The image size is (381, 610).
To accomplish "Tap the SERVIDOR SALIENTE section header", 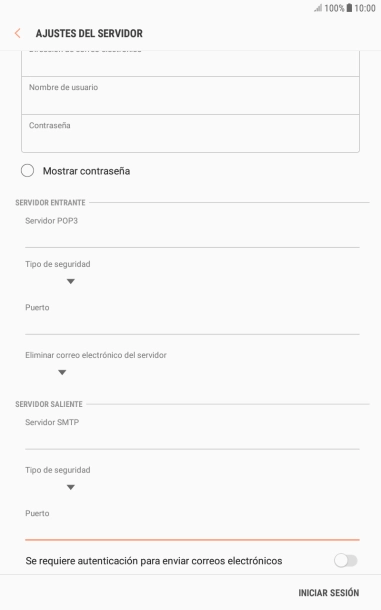I will pos(49,404).
